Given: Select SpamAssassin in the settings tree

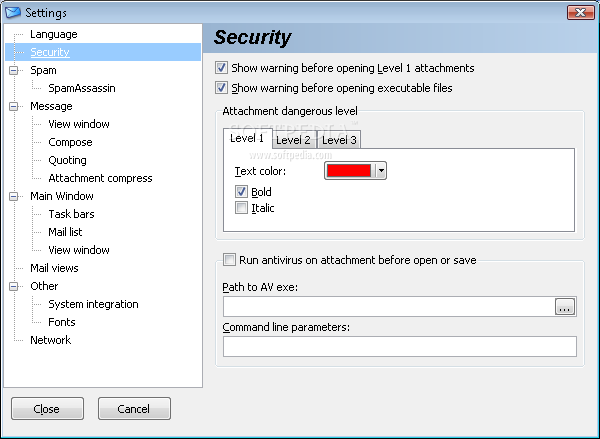Looking at the screenshot, I should coord(82,88).
